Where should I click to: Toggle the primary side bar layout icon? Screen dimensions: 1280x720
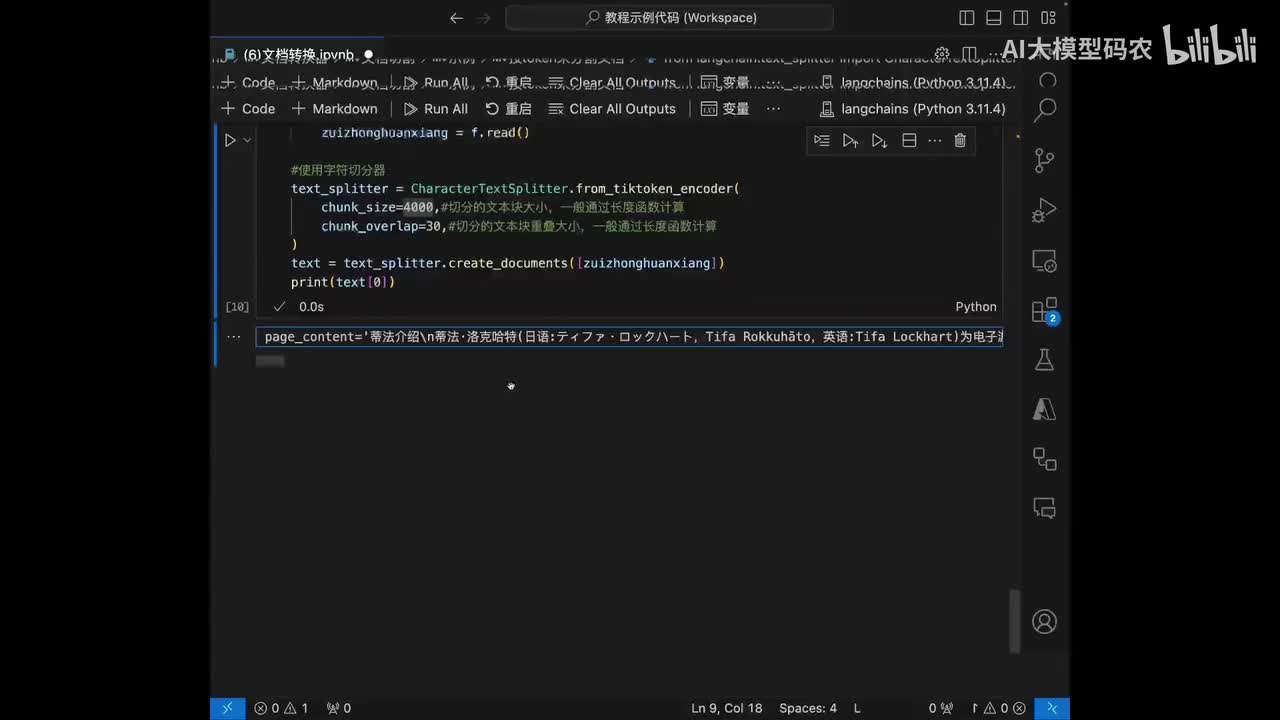click(x=966, y=18)
